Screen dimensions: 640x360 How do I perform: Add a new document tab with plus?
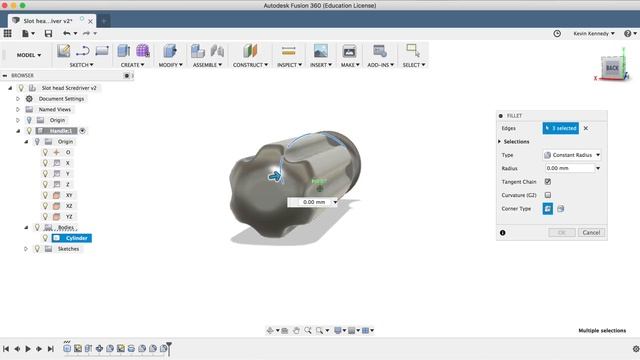click(104, 20)
